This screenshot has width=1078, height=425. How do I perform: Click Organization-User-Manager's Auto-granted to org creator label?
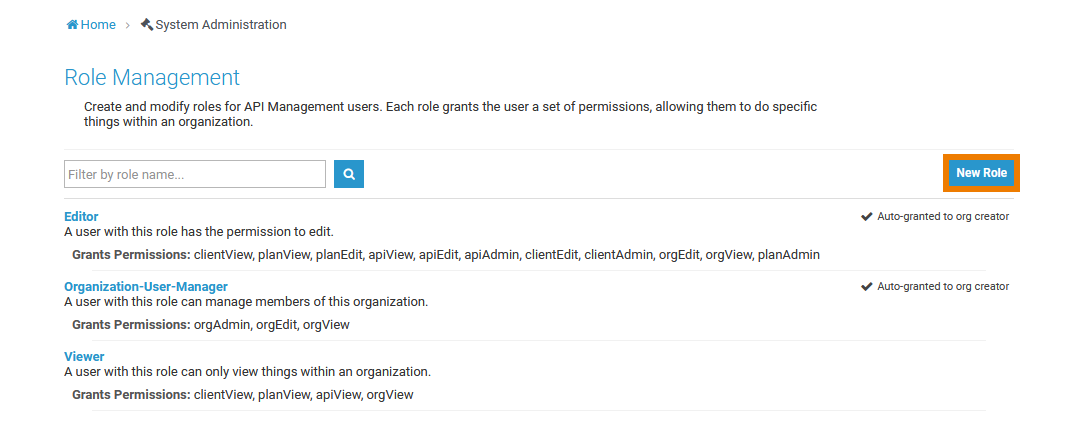(943, 286)
